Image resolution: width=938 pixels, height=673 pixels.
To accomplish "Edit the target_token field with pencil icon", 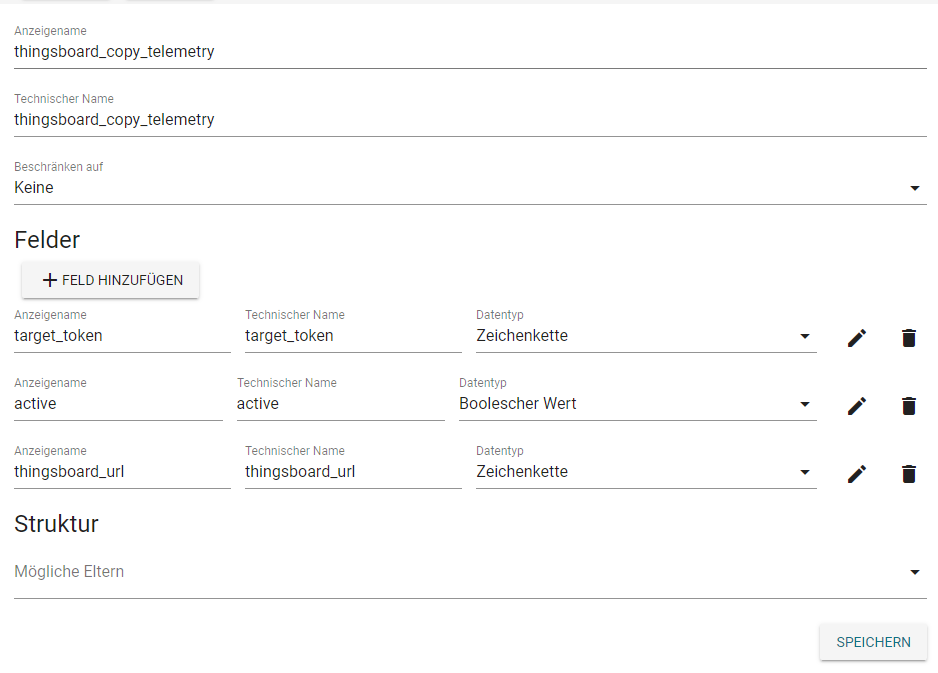I will point(856,338).
